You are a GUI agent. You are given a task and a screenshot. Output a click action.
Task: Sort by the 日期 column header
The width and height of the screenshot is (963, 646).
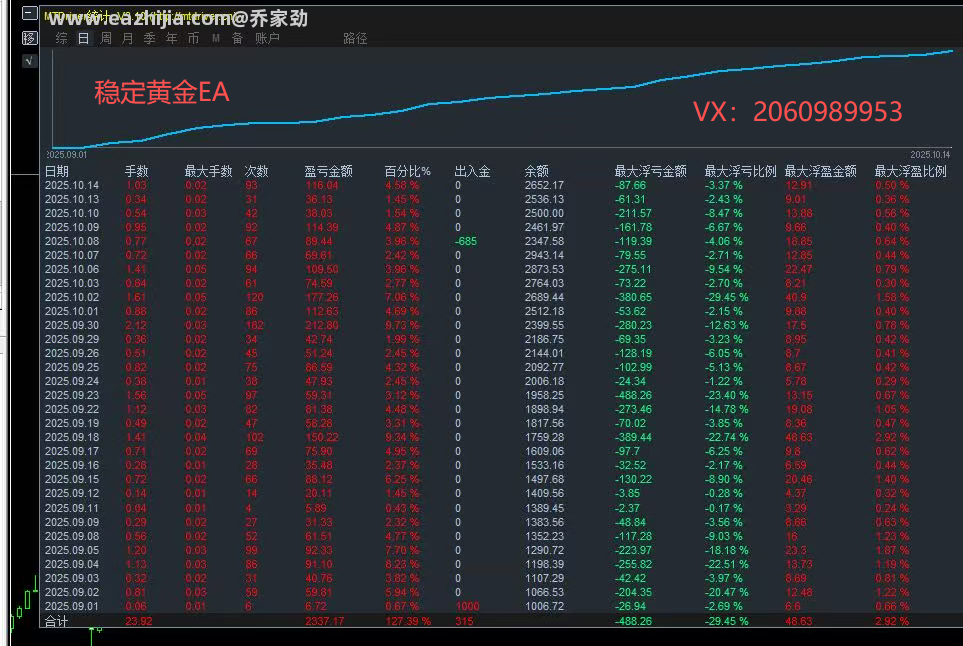click(57, 171)
